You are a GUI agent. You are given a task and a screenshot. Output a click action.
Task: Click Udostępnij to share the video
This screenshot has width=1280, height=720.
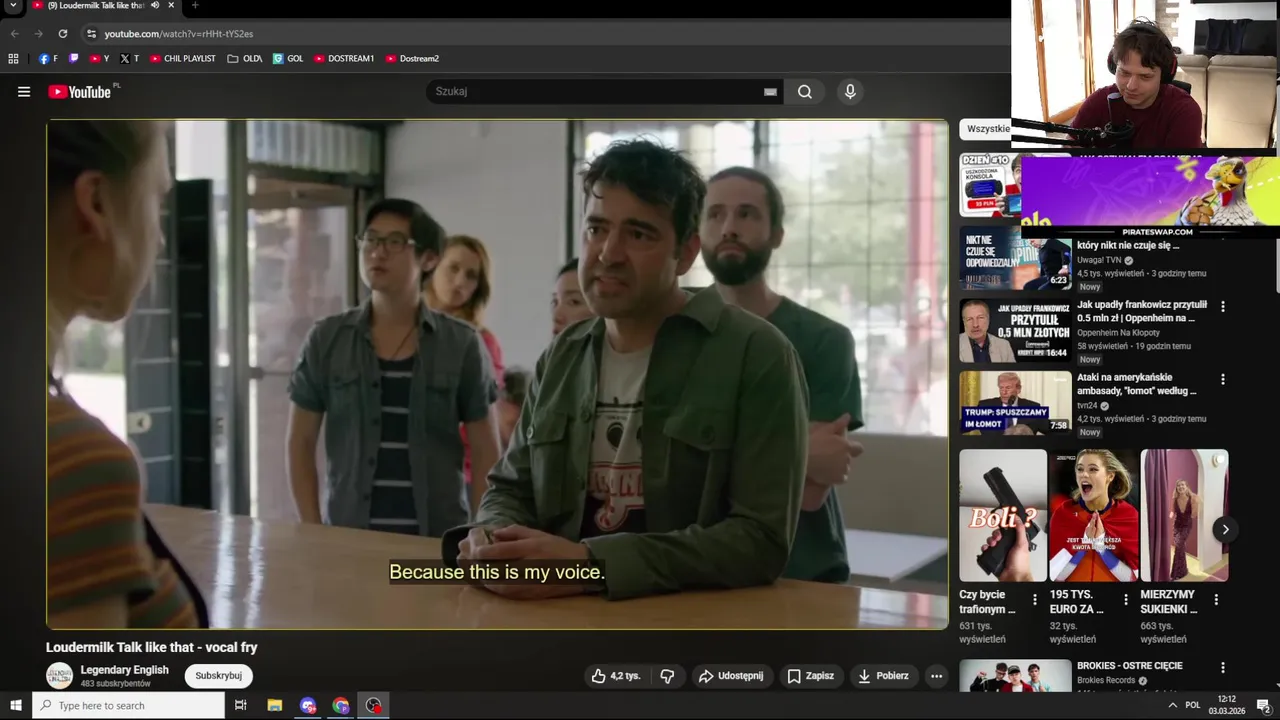pyautogui.click(x=731, y=676)
